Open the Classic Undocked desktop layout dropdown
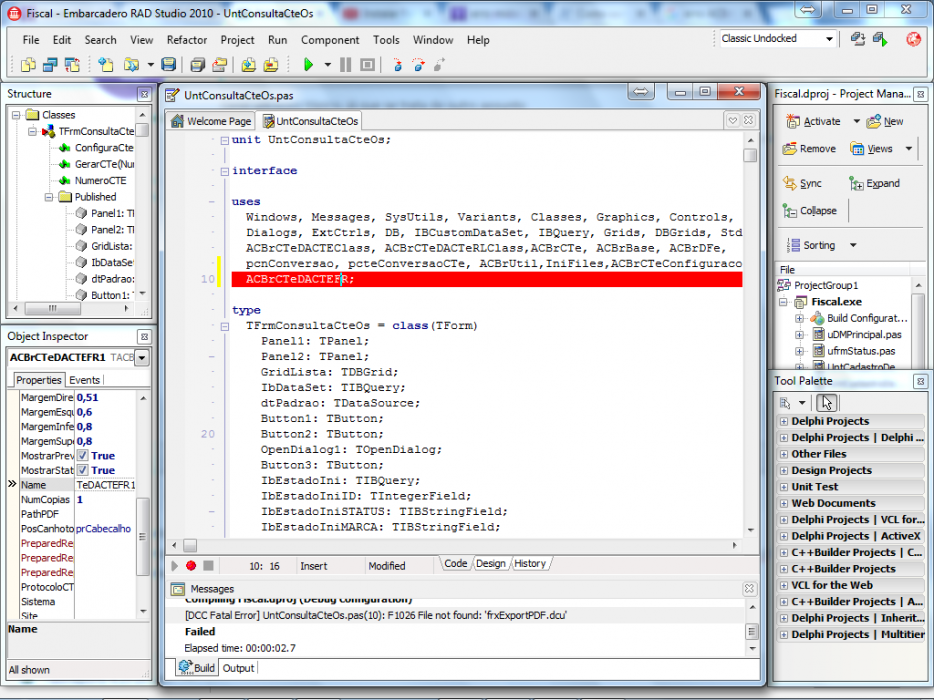 coord(829,39)
